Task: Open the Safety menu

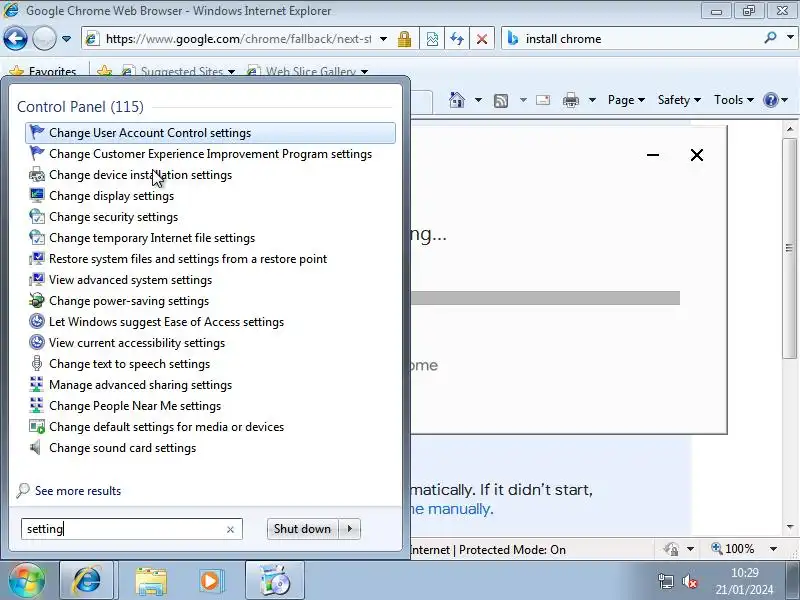Action: (679, 100)
